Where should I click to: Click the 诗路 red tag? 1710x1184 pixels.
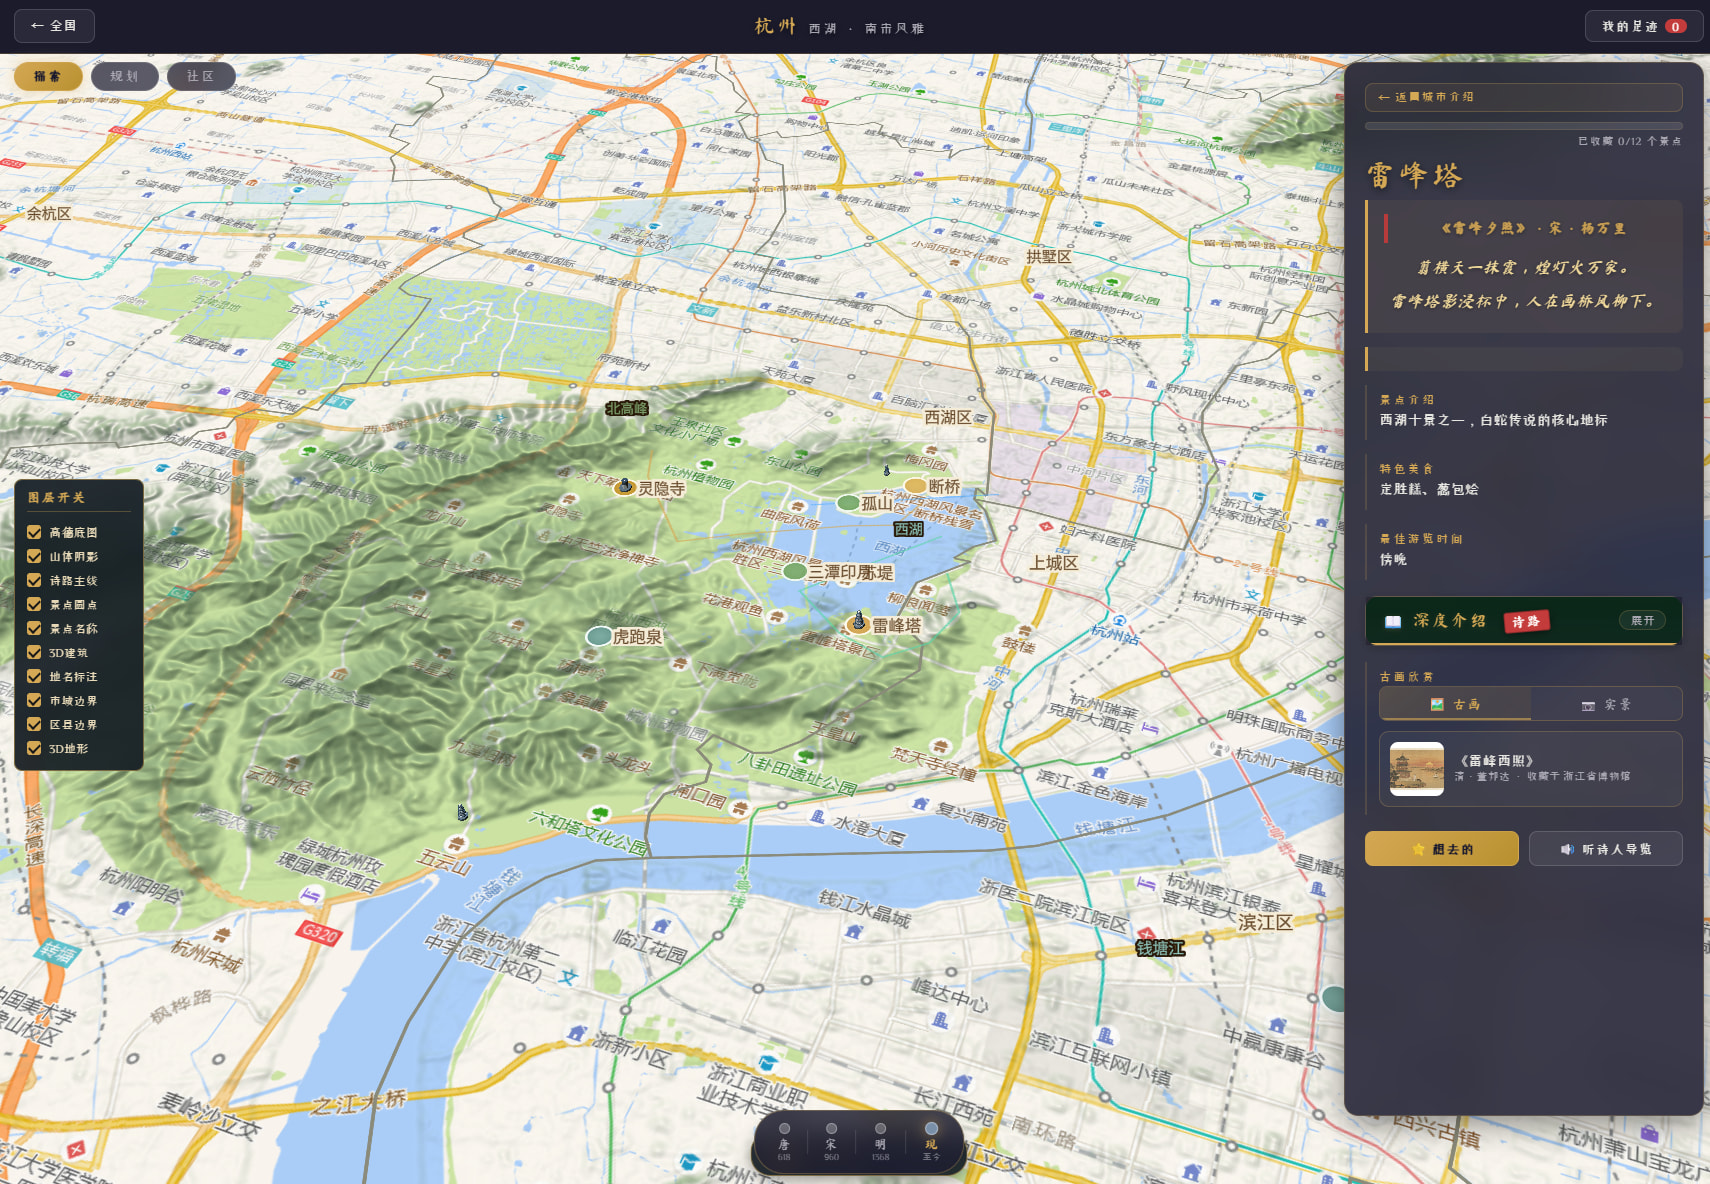click(x=1526, y=621)
